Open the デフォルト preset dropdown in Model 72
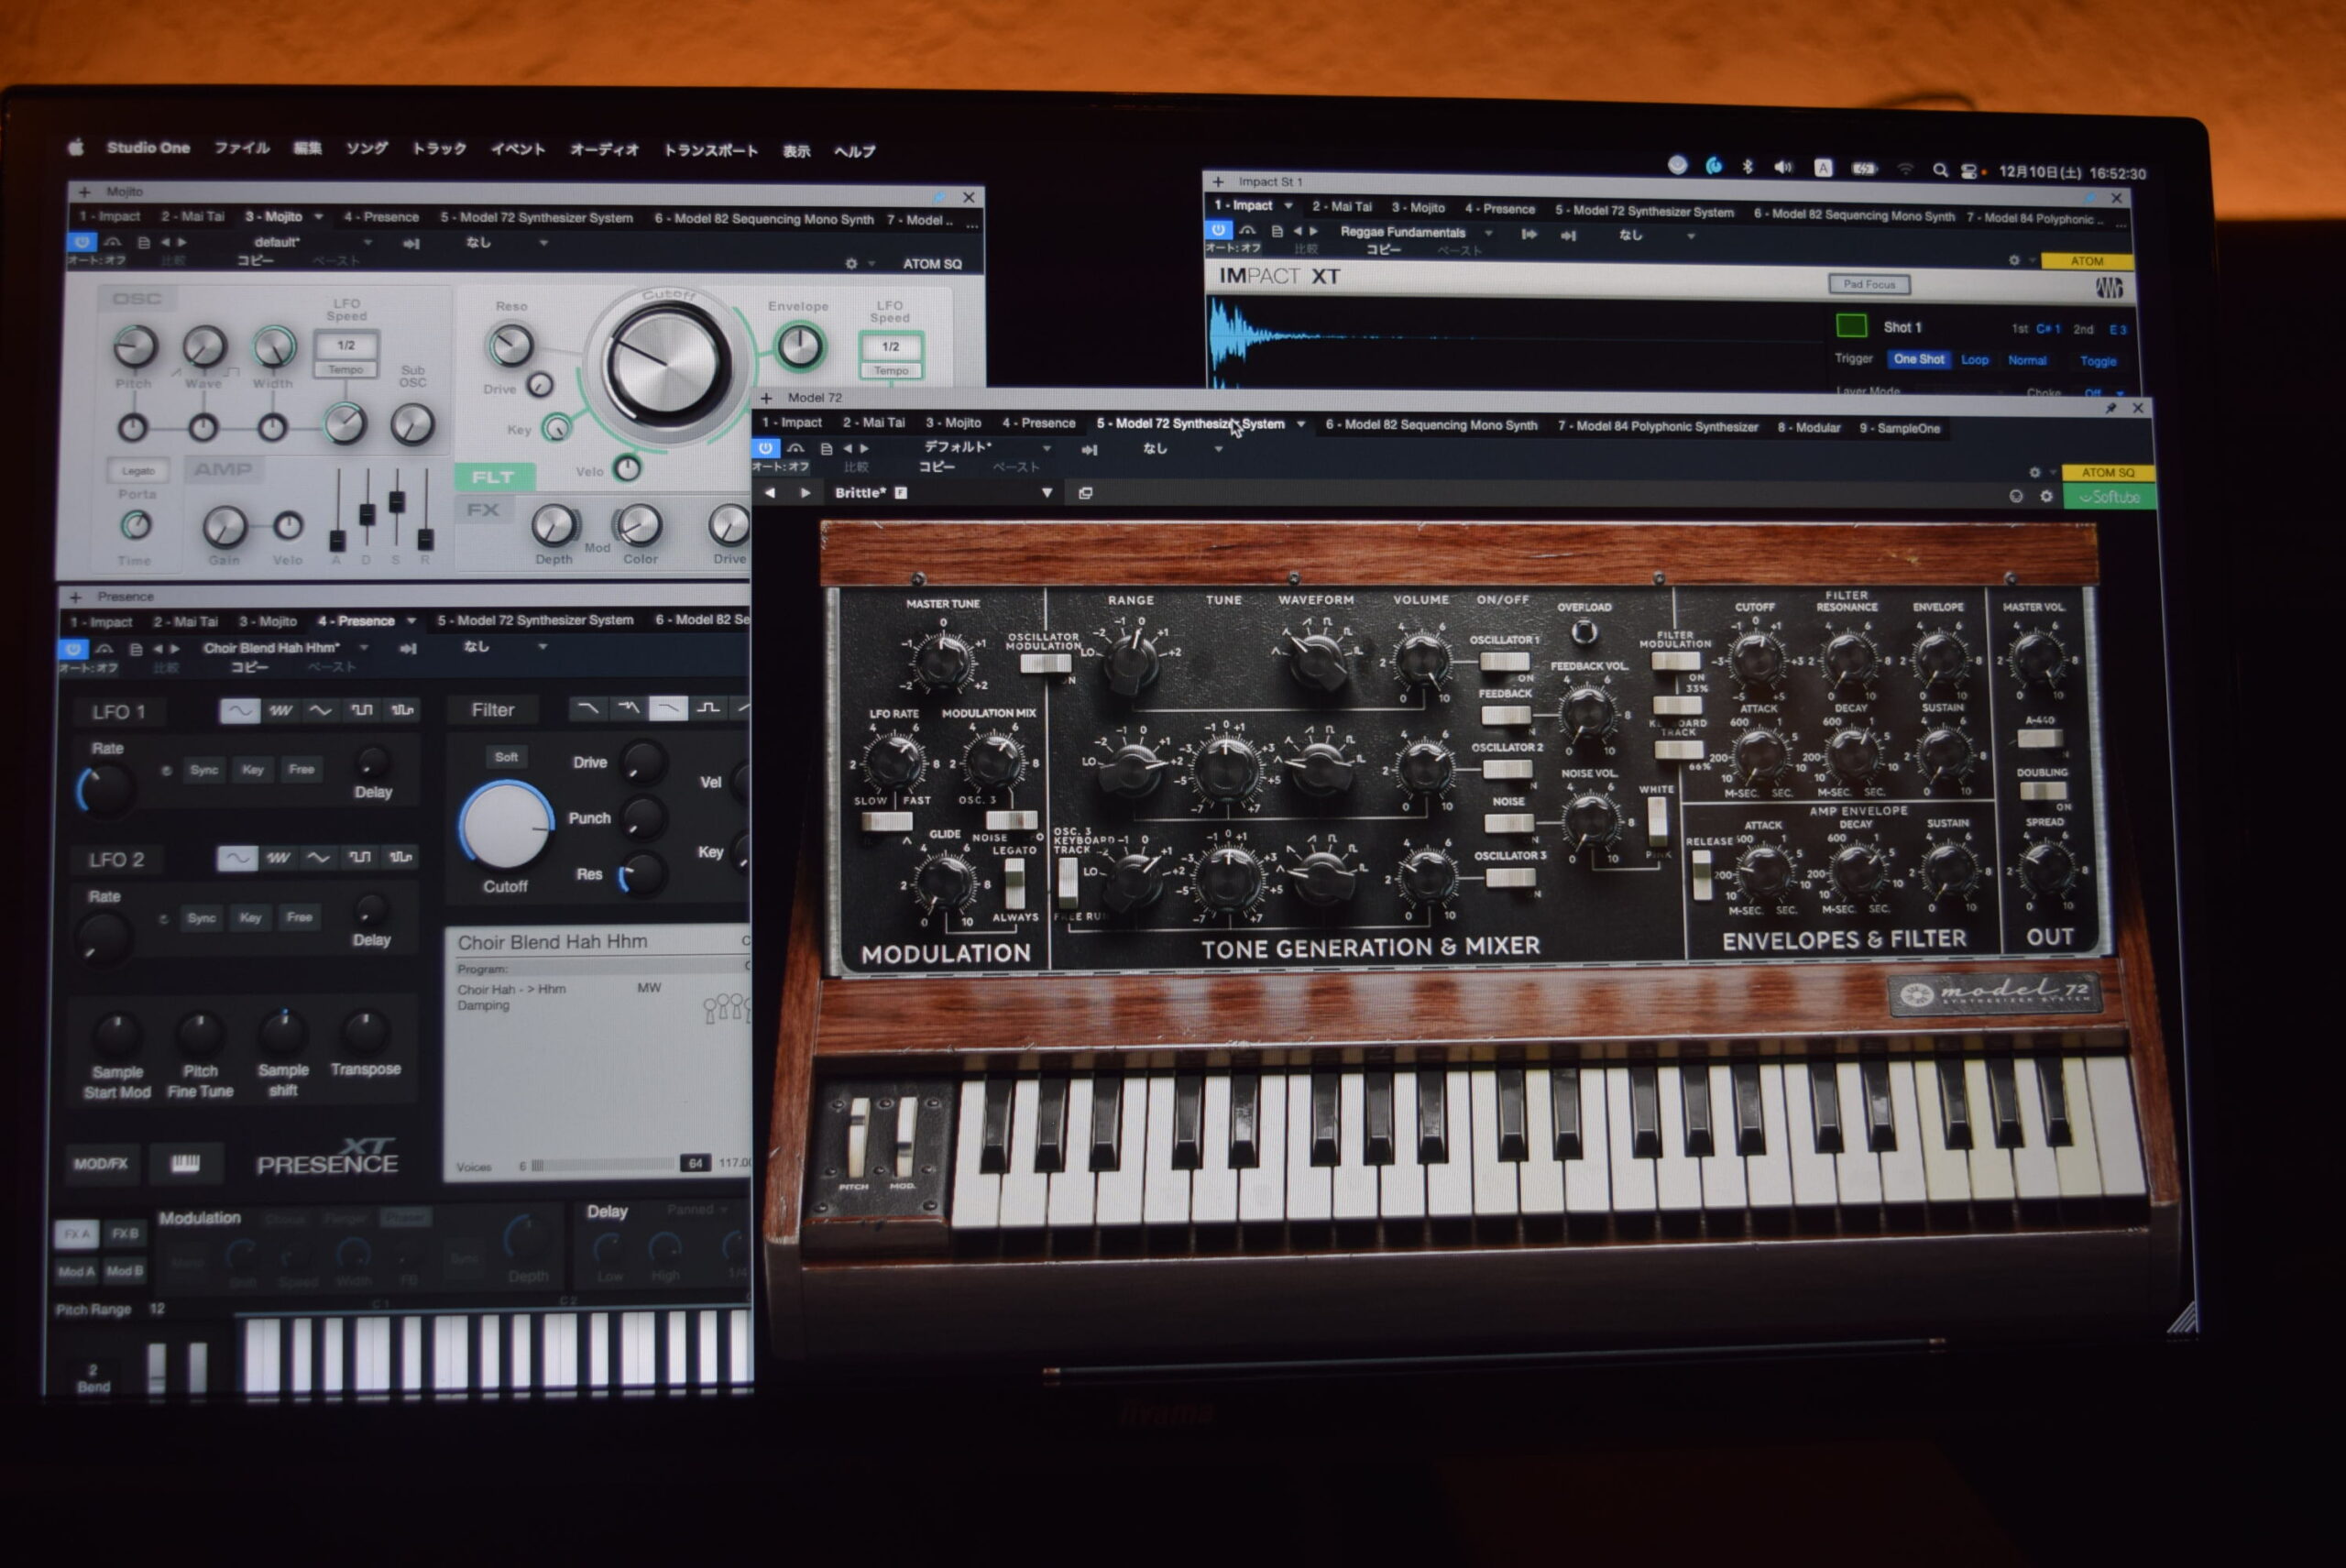This screenshot has height=1568, width=2346. [1047, 448]
